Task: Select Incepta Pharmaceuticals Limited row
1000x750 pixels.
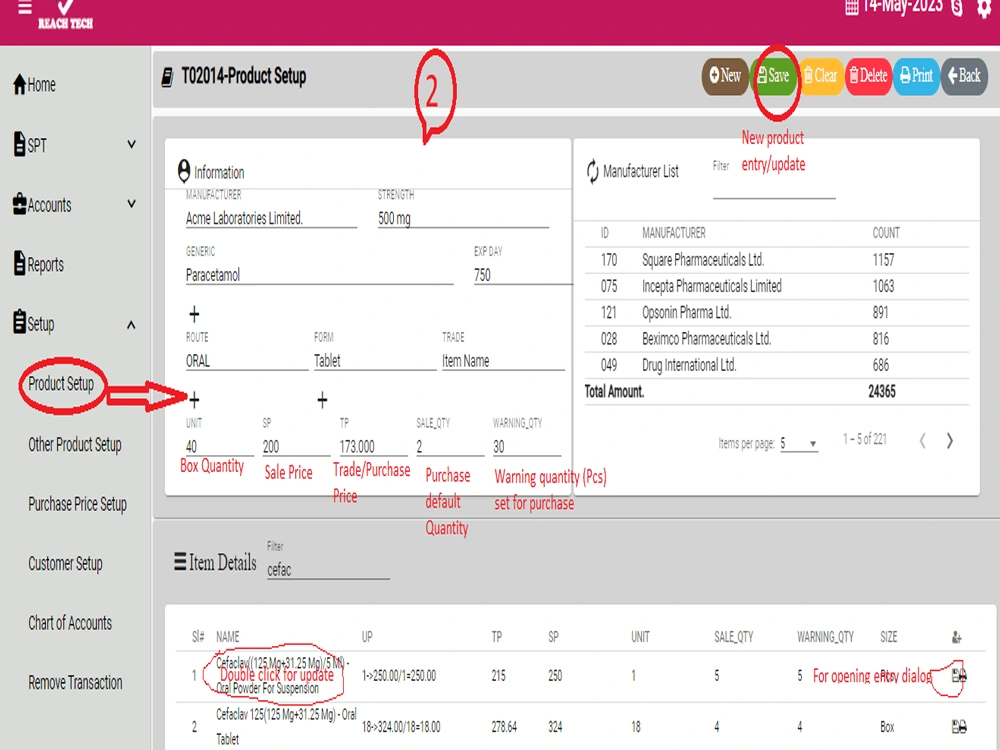Action: tap(776, 286)
